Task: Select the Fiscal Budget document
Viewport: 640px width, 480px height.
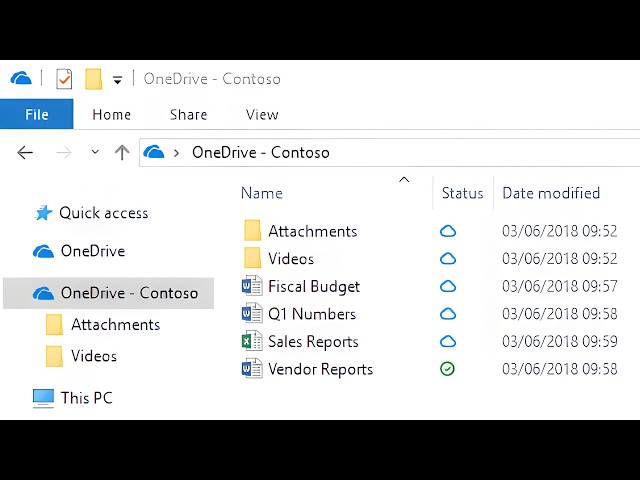Action: [314, 287]
